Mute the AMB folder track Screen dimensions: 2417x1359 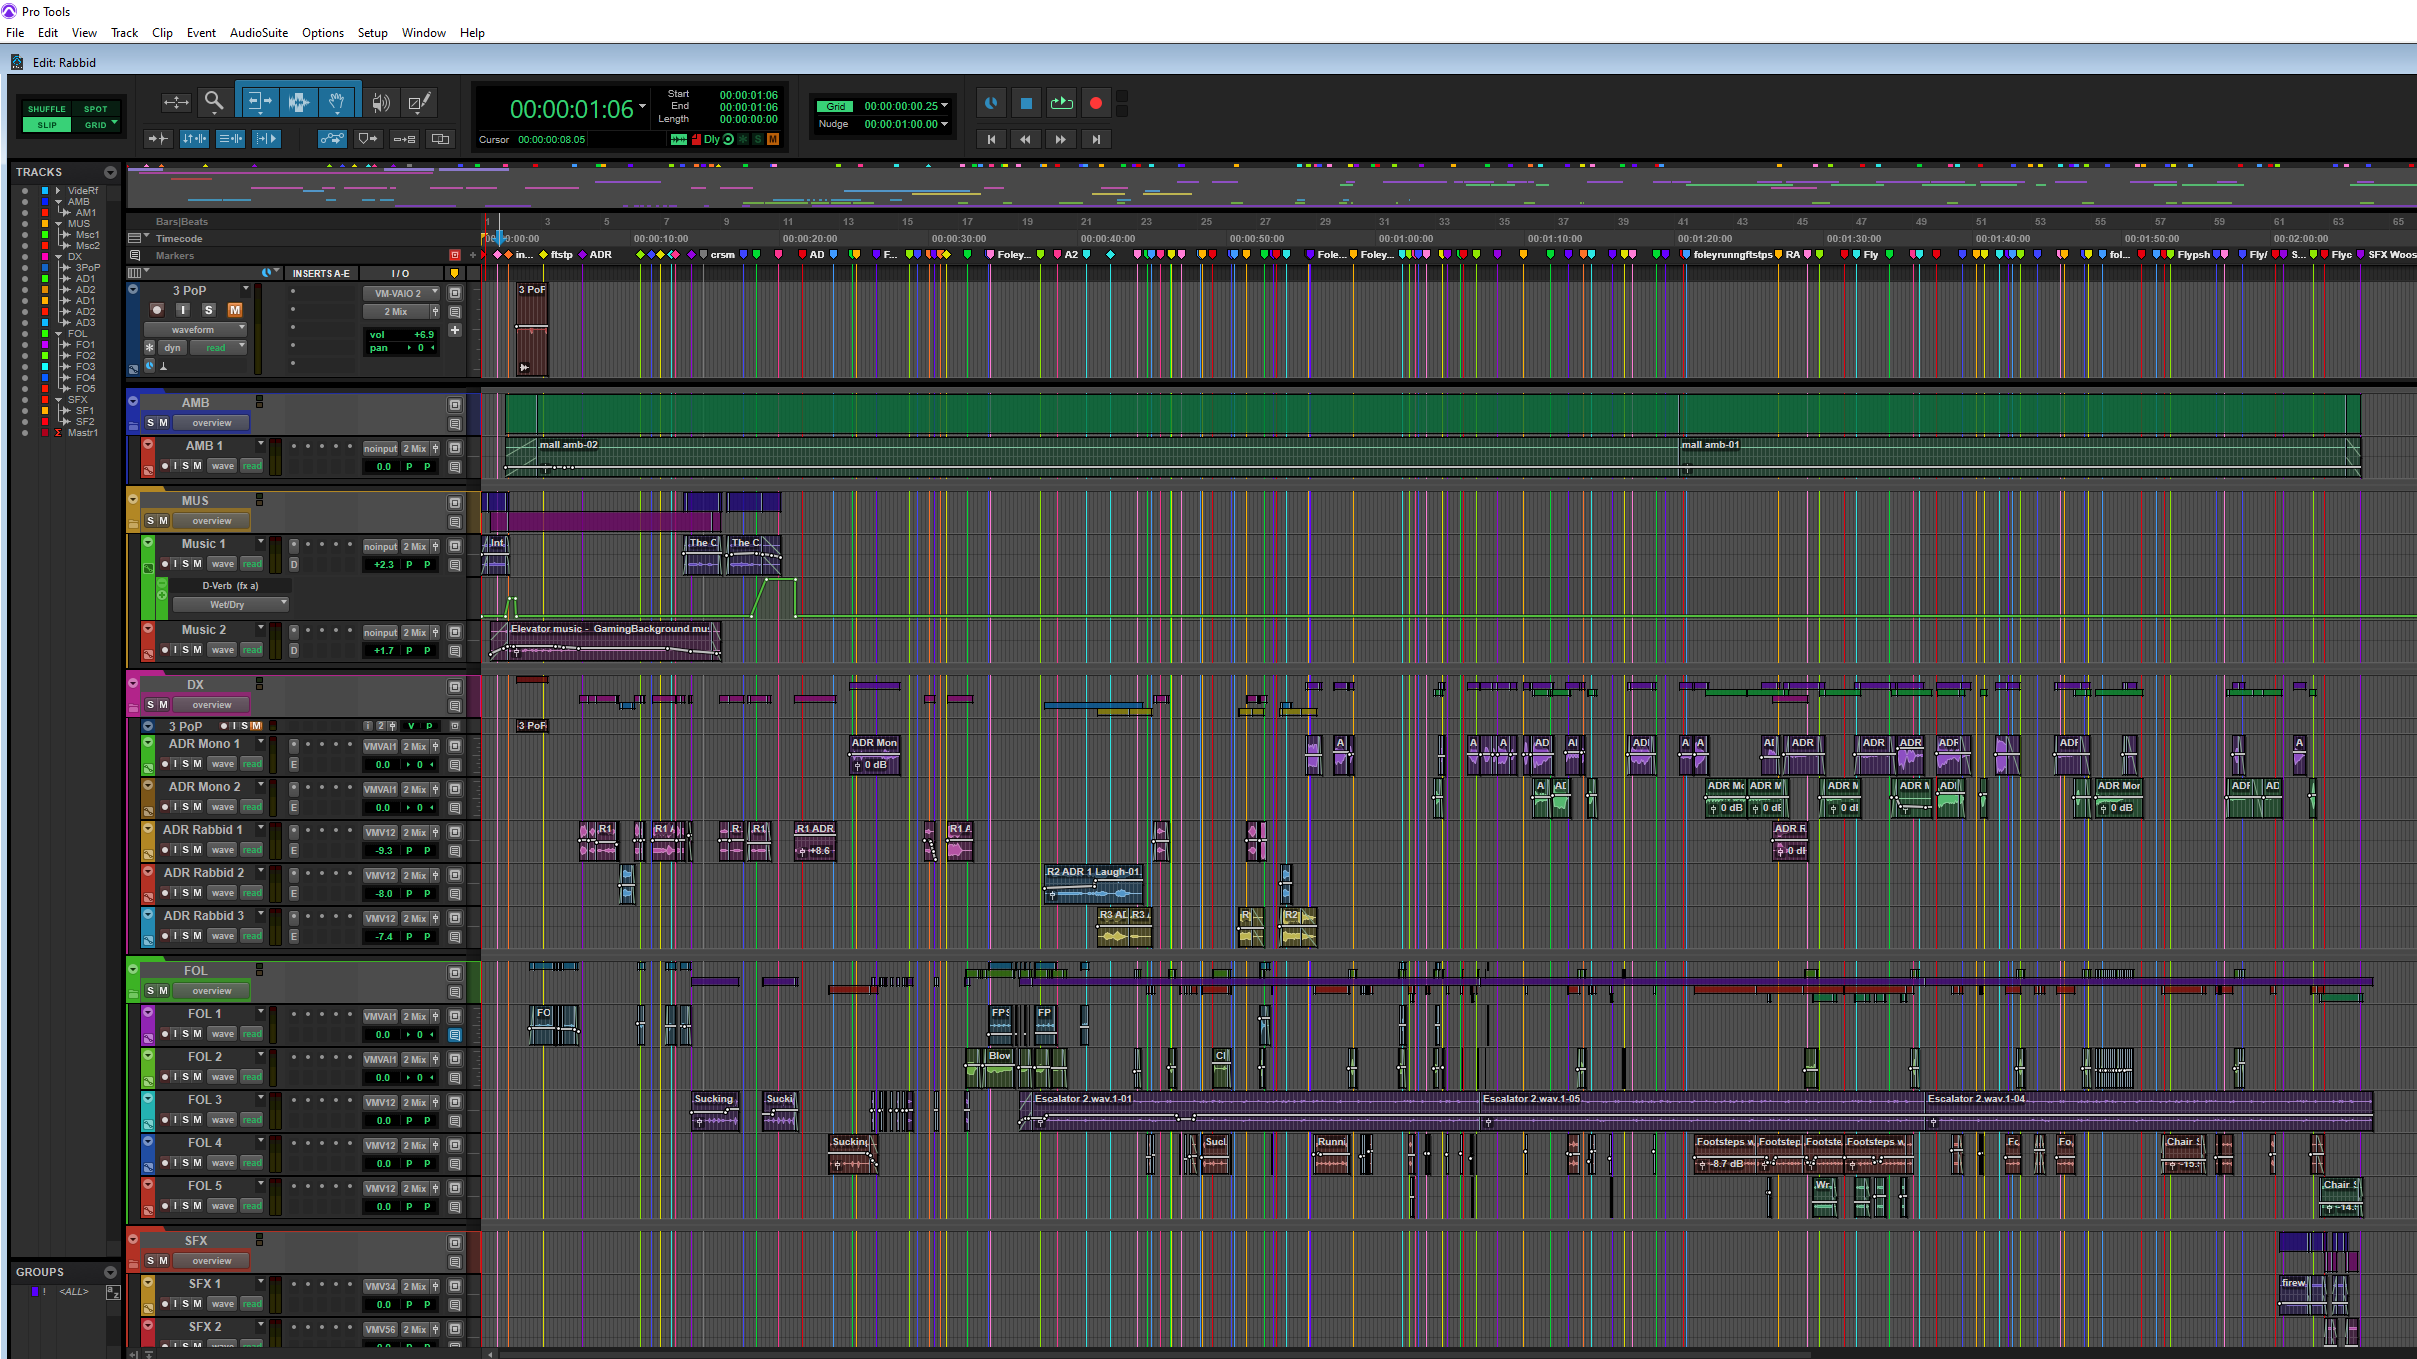point(163,423)
